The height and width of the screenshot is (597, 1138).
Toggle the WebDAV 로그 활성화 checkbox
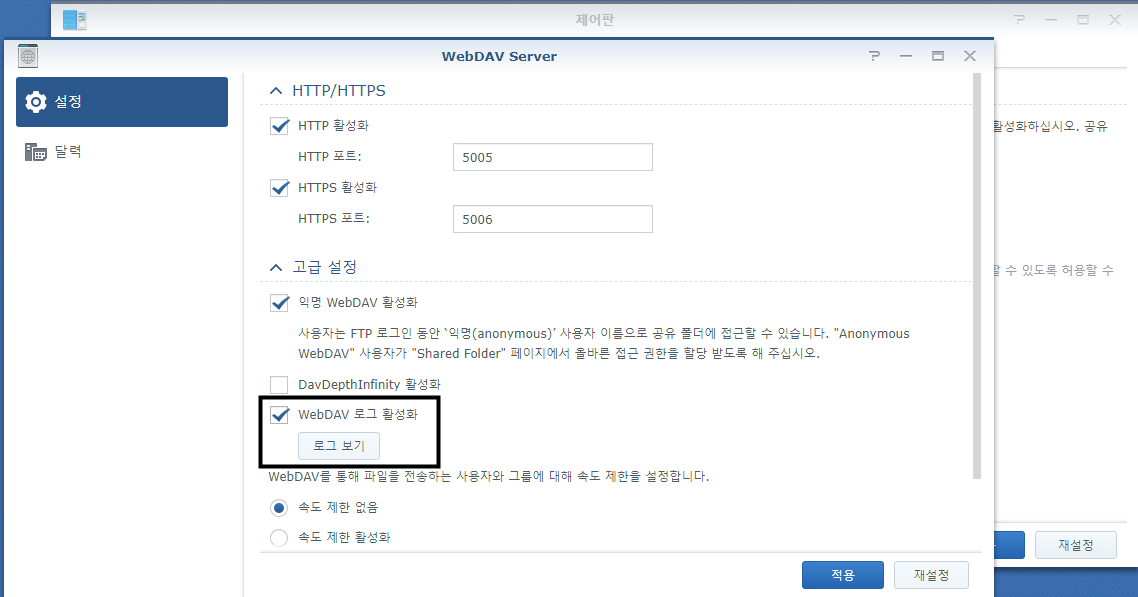[x=279, y=415]
